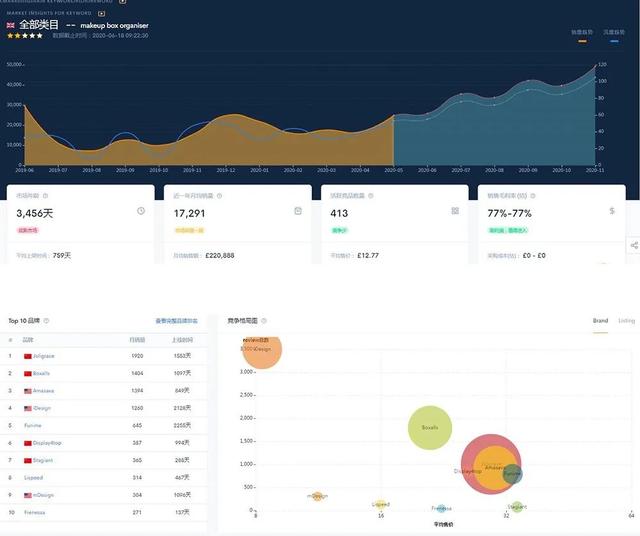This screenshot has height=536, width=640.
Task: Click the grid icon in 413 card
Action: [455, 211]
